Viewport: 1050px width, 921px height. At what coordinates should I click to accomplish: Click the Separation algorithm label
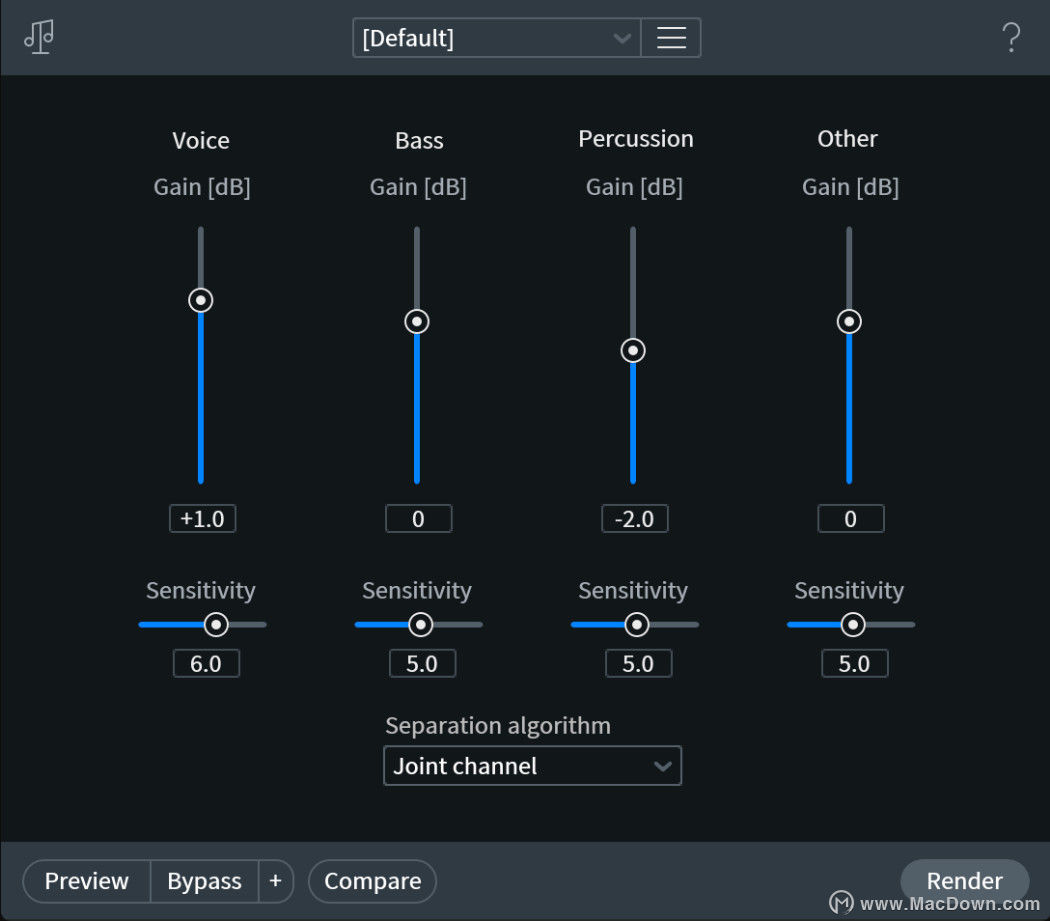click(x=498, y=725)
